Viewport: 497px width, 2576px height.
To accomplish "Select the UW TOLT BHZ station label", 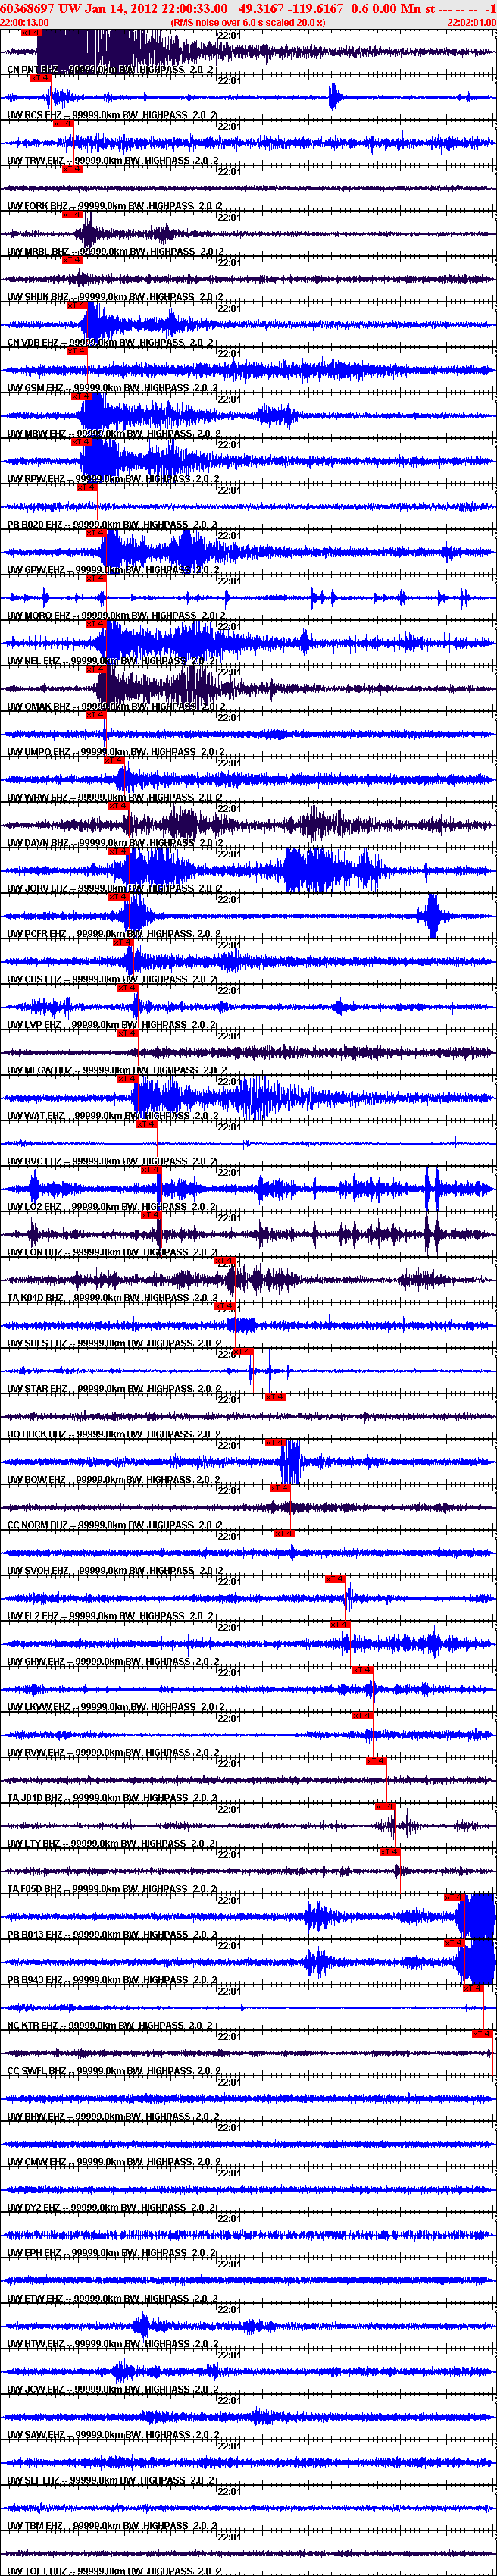I will (x=37, y=2571).
